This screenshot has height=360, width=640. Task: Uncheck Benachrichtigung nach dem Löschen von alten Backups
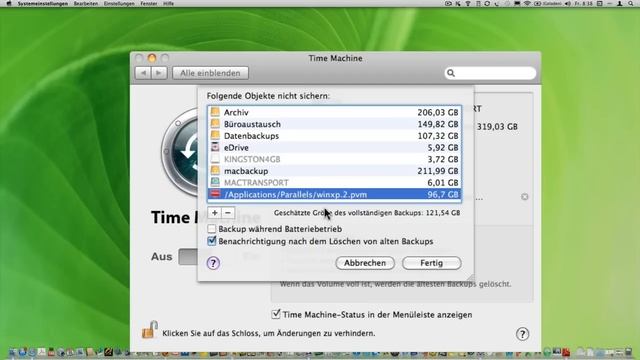(x=211, y=241)
